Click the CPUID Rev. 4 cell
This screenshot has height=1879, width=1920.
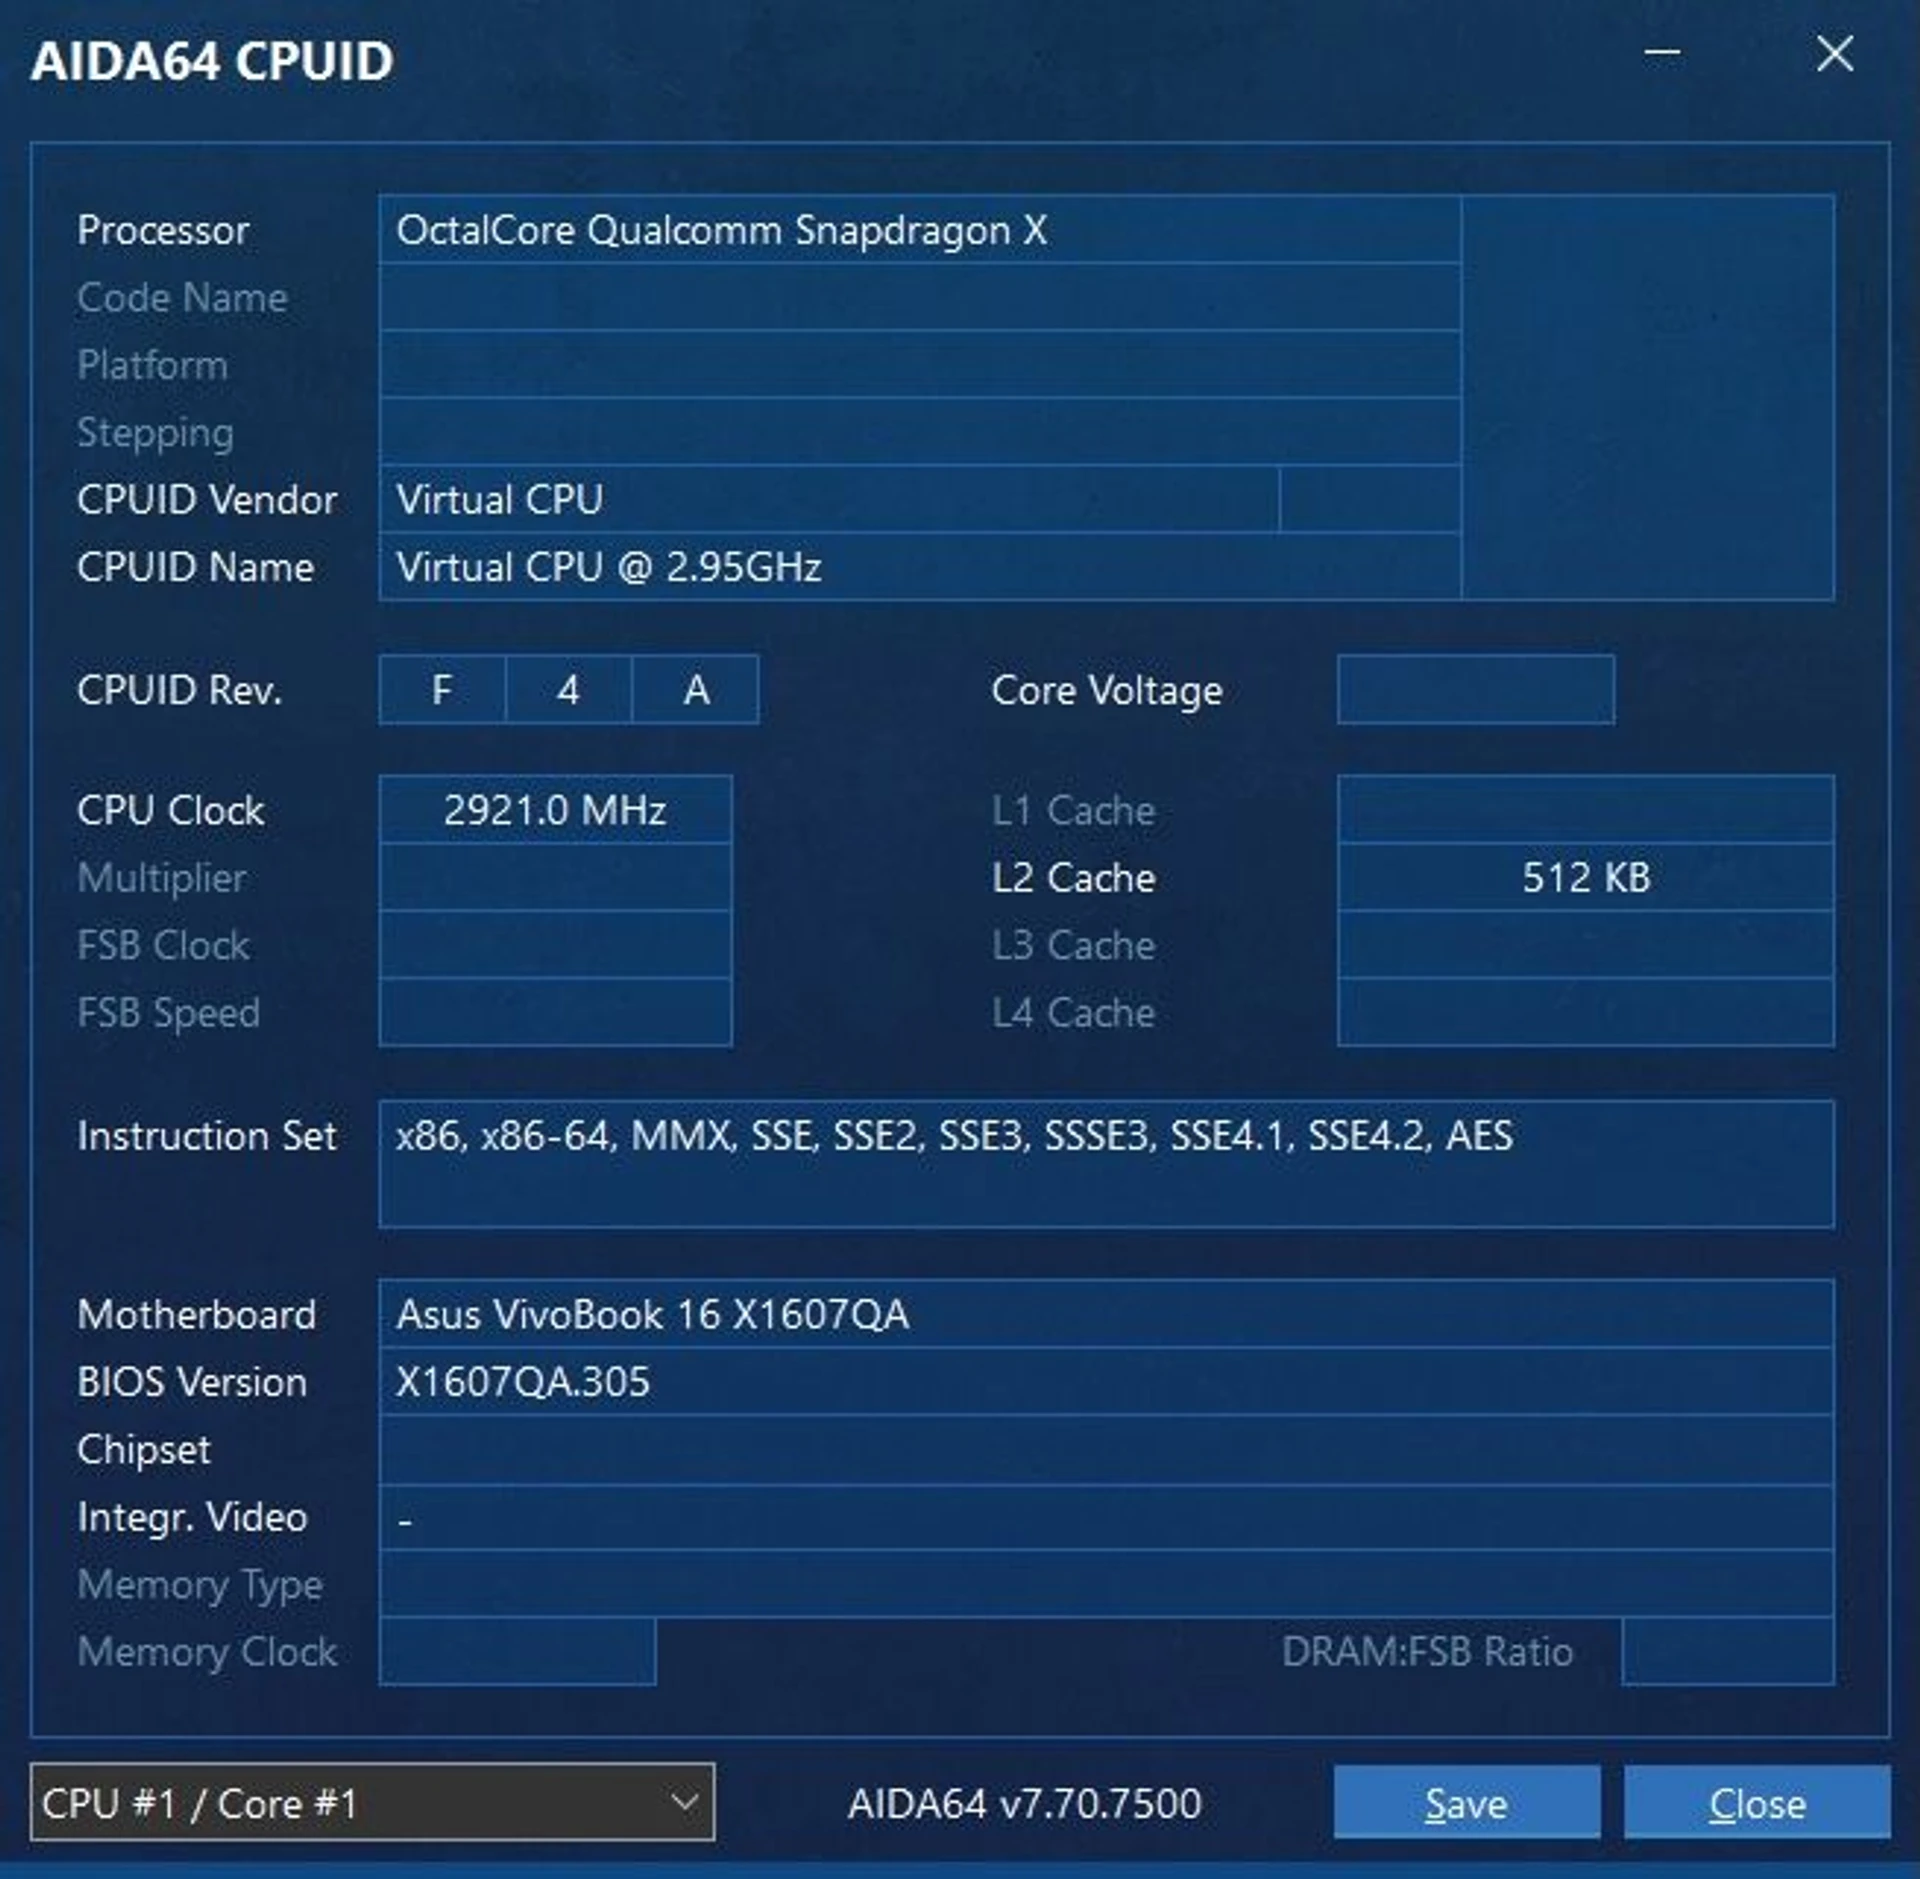click(x=568, y=689)
